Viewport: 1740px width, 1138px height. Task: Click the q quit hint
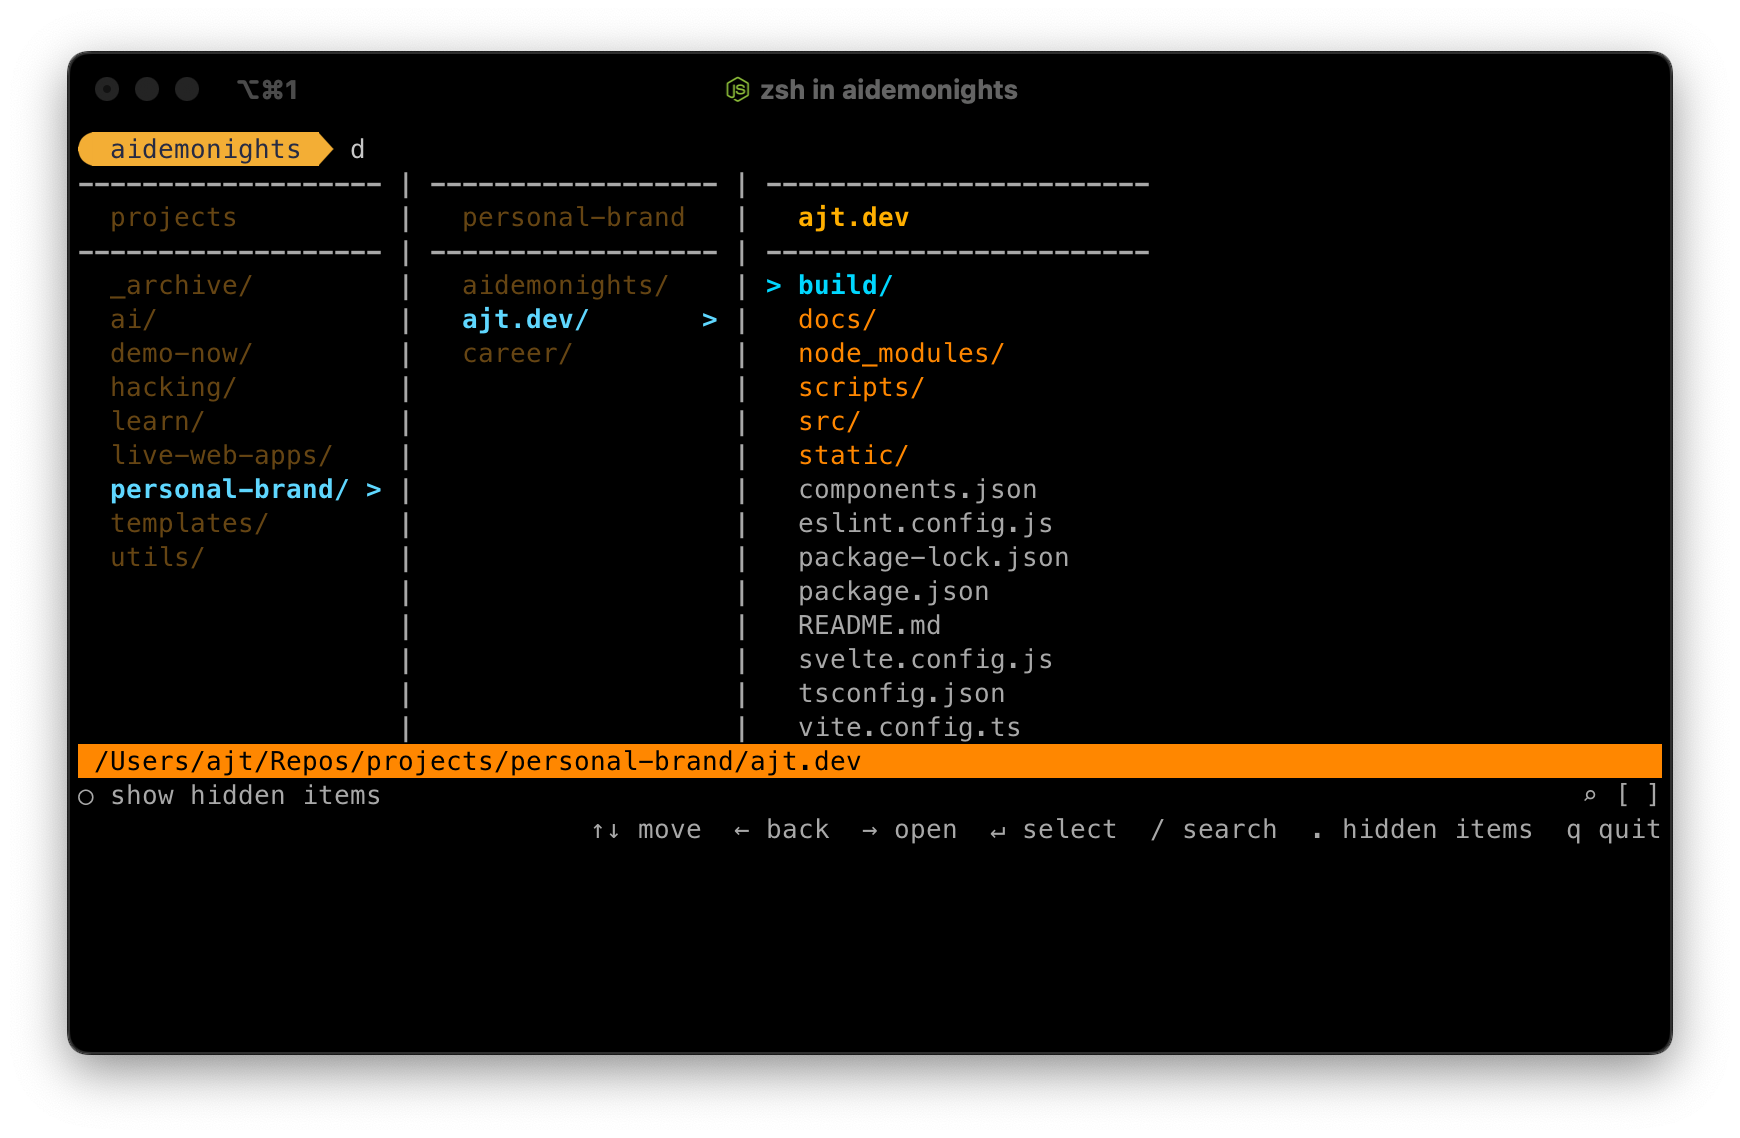pos(1613,830)
